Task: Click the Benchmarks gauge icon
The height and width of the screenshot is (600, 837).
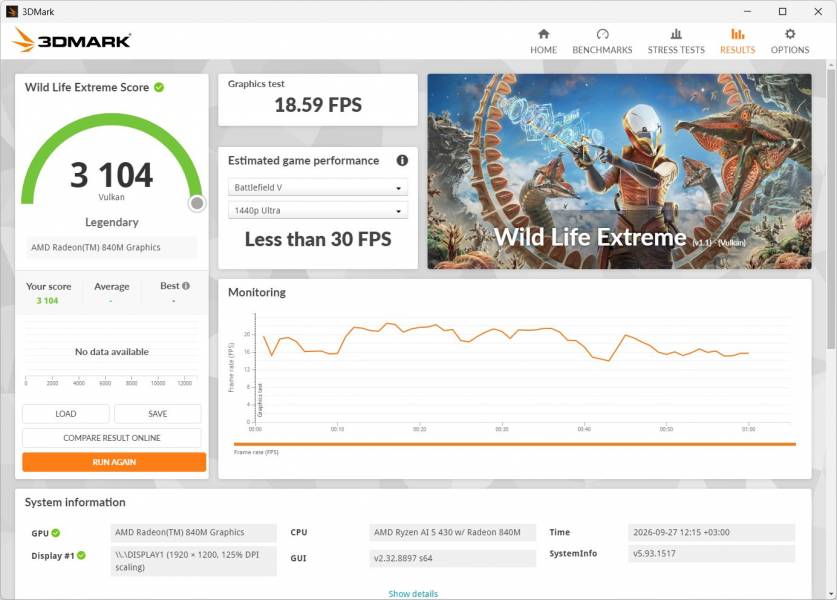Action: [x=602, y=34]
